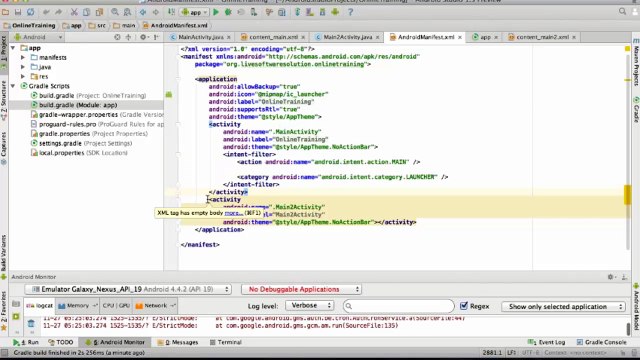The height and width of the screenshot is (360, 640).
Task: Expand the java folder
Action: tap(23, 67)
